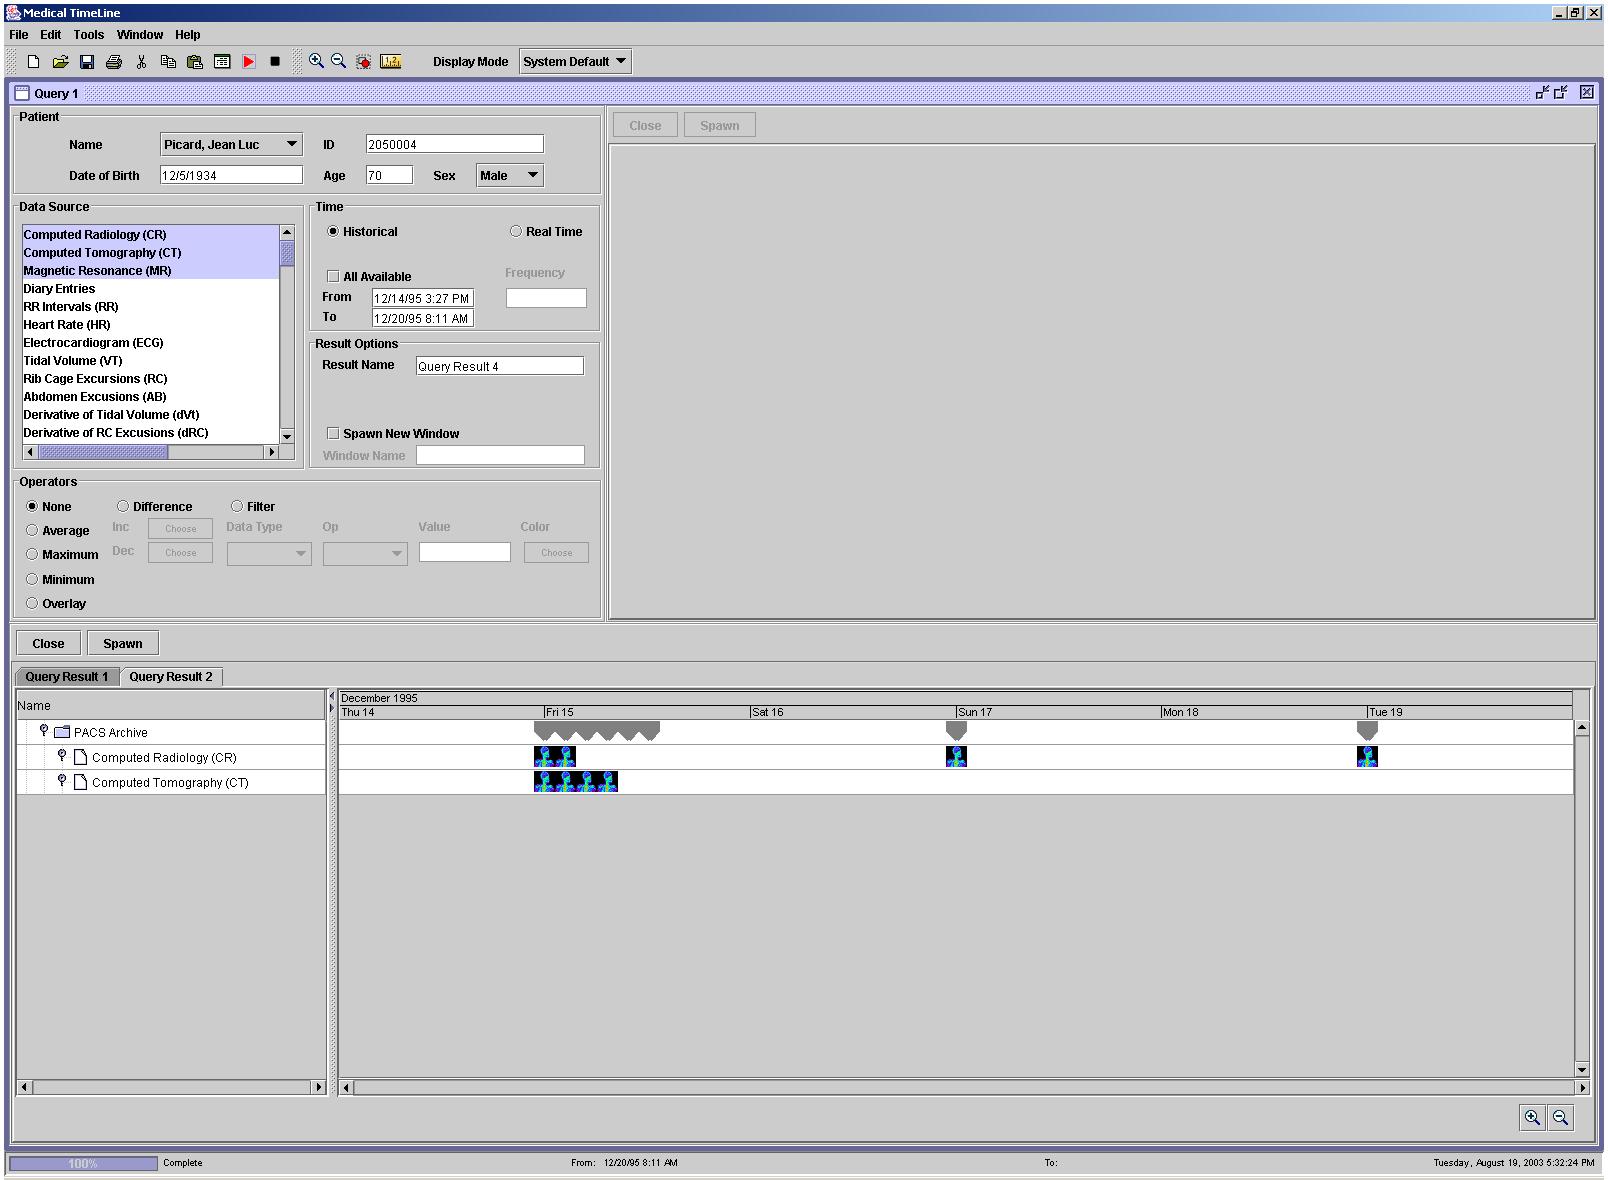The height and width of the screenshot is (1180, 1608).
Task: Click the ruler measurement toolbar icon
Action: [x=391, y=62]
